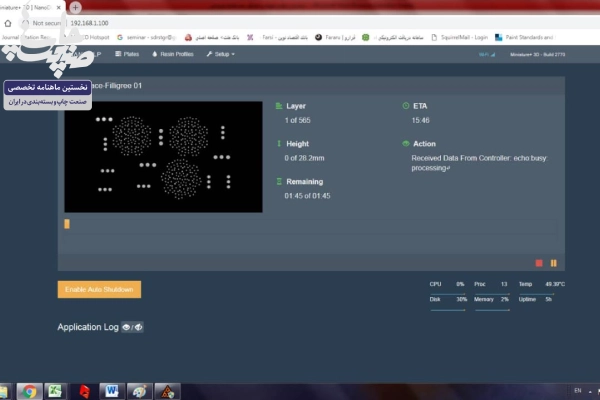600x400 pixels.
Task: Open the SquirrelMail - Login bookmark
Action: pyautogui.click(x=463, y=37)
